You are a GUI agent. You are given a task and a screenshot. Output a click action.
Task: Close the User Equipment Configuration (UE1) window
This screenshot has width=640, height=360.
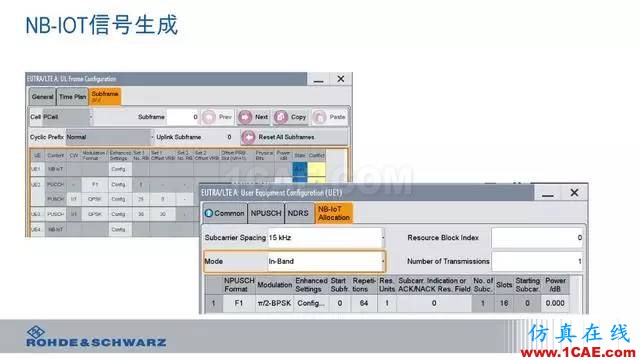coord(574,193)
